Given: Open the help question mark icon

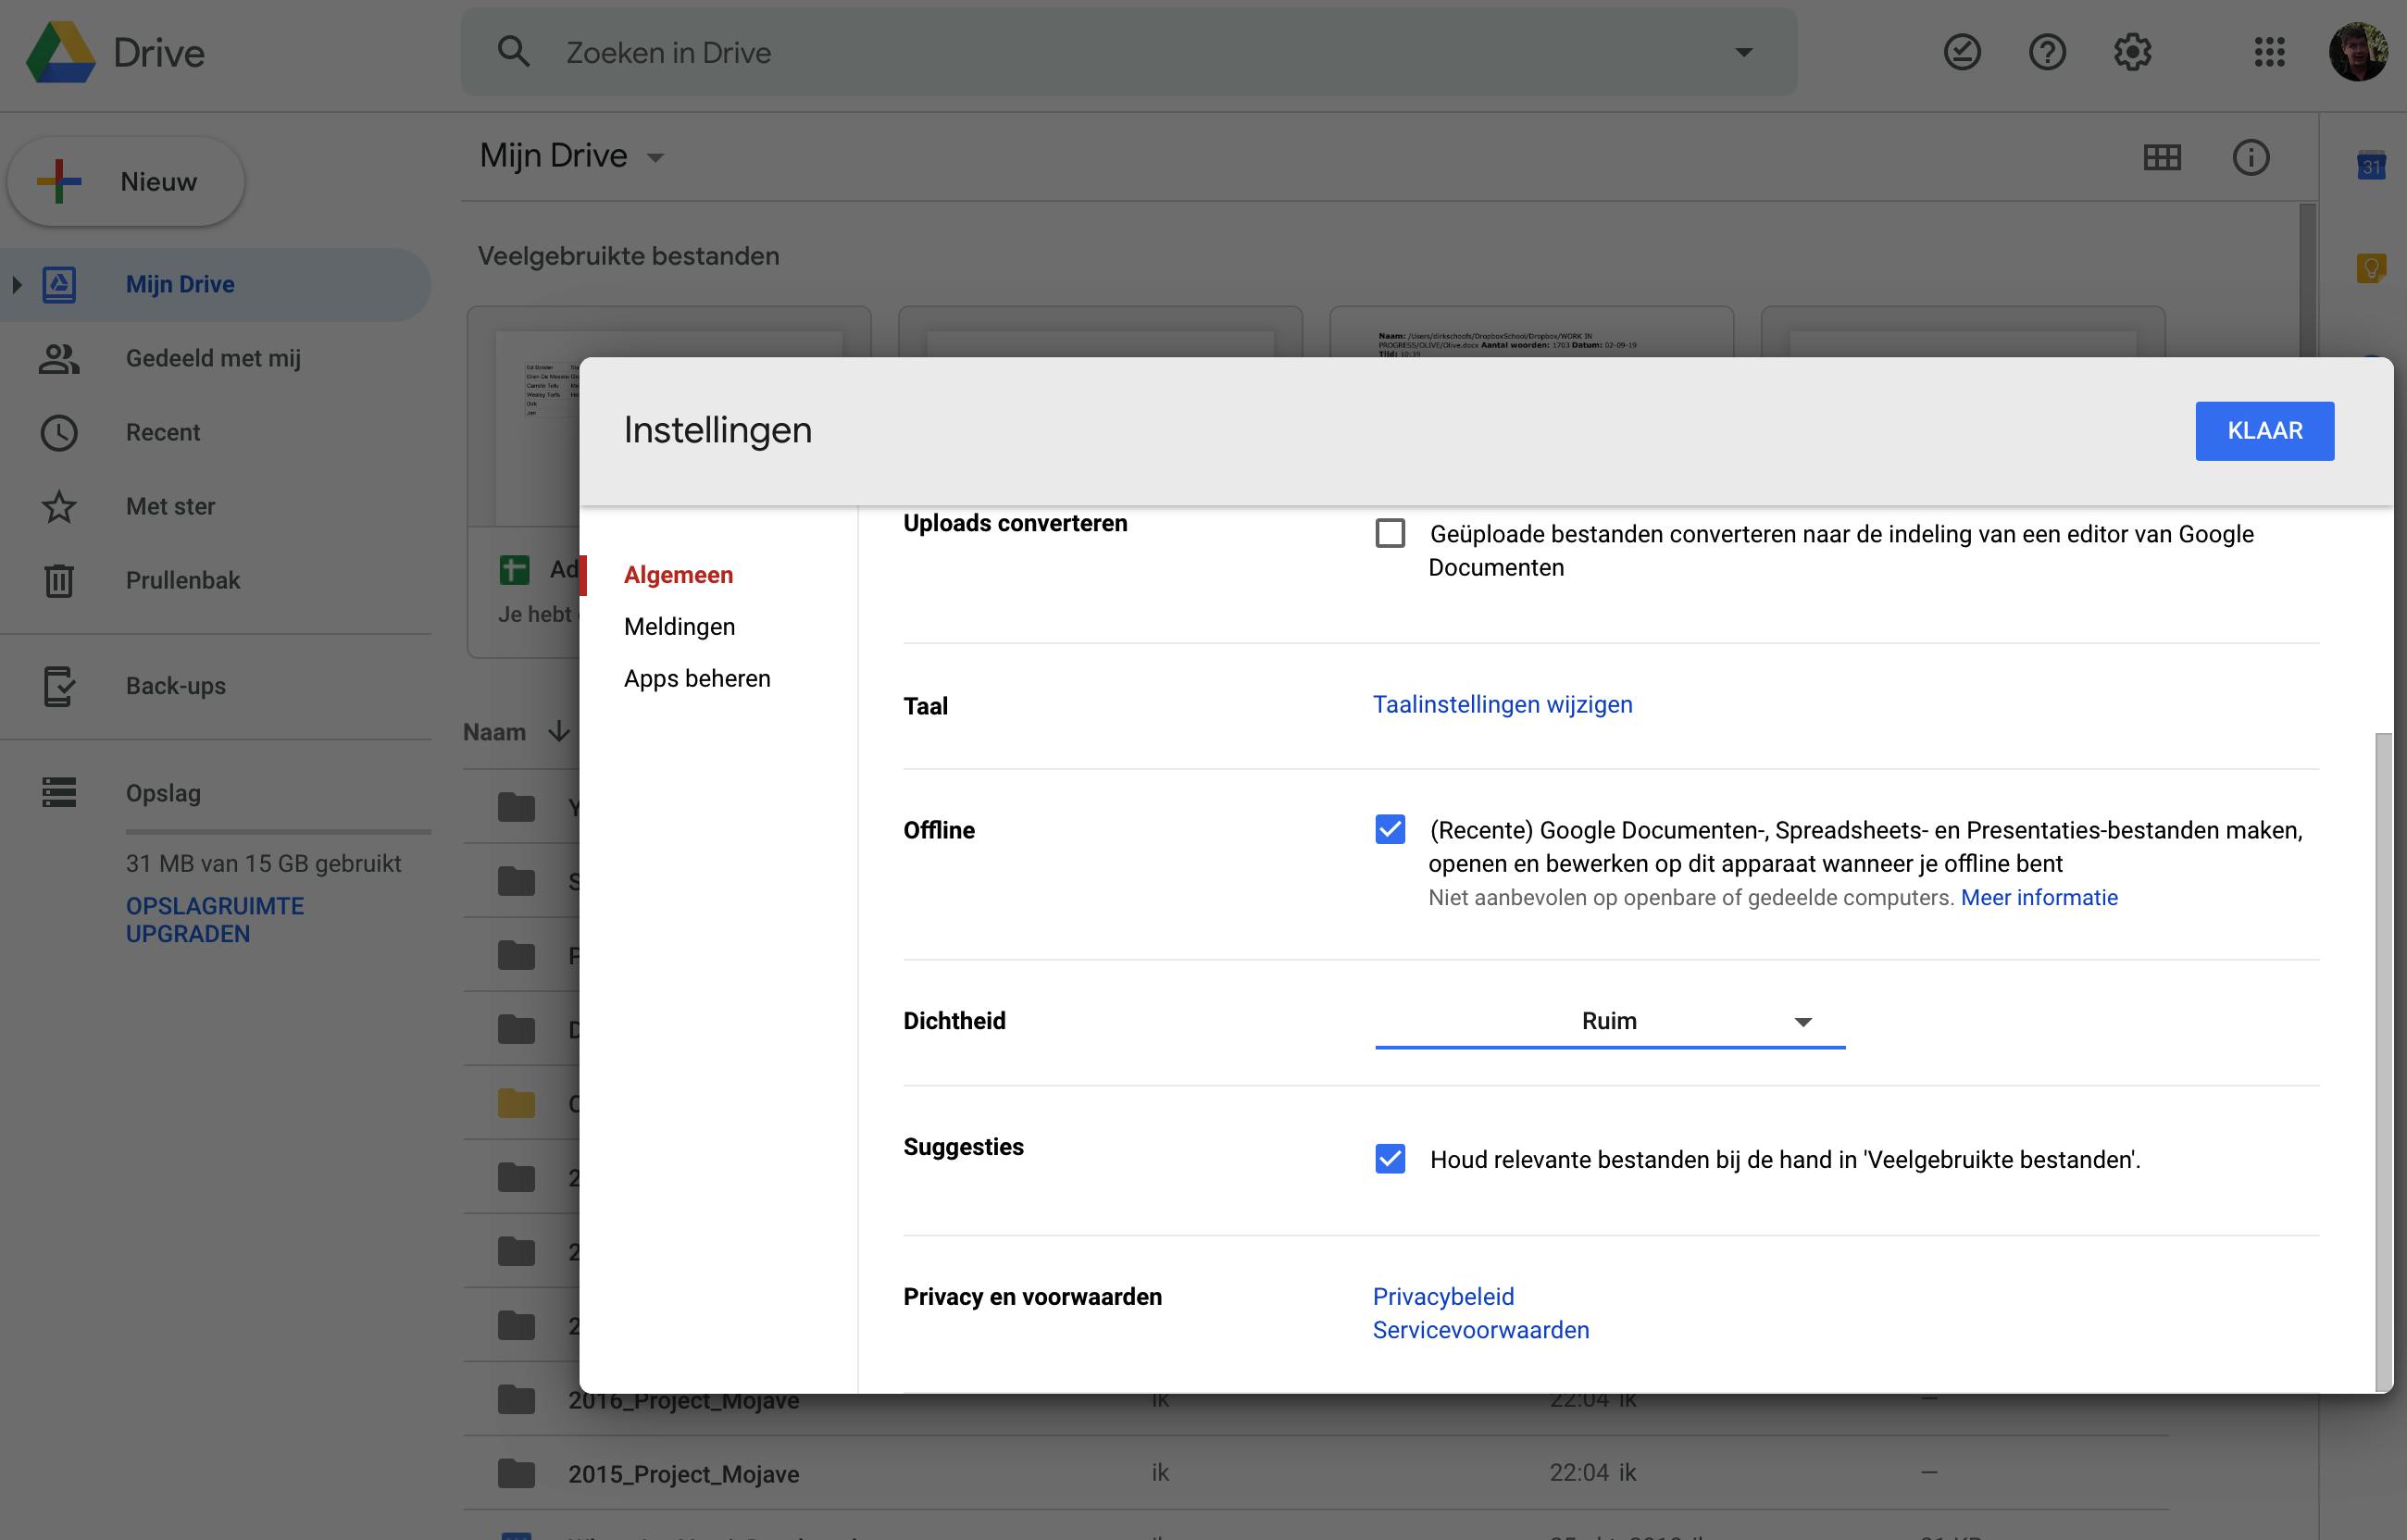Looking at the screenshot, I should click(2047, 52).
